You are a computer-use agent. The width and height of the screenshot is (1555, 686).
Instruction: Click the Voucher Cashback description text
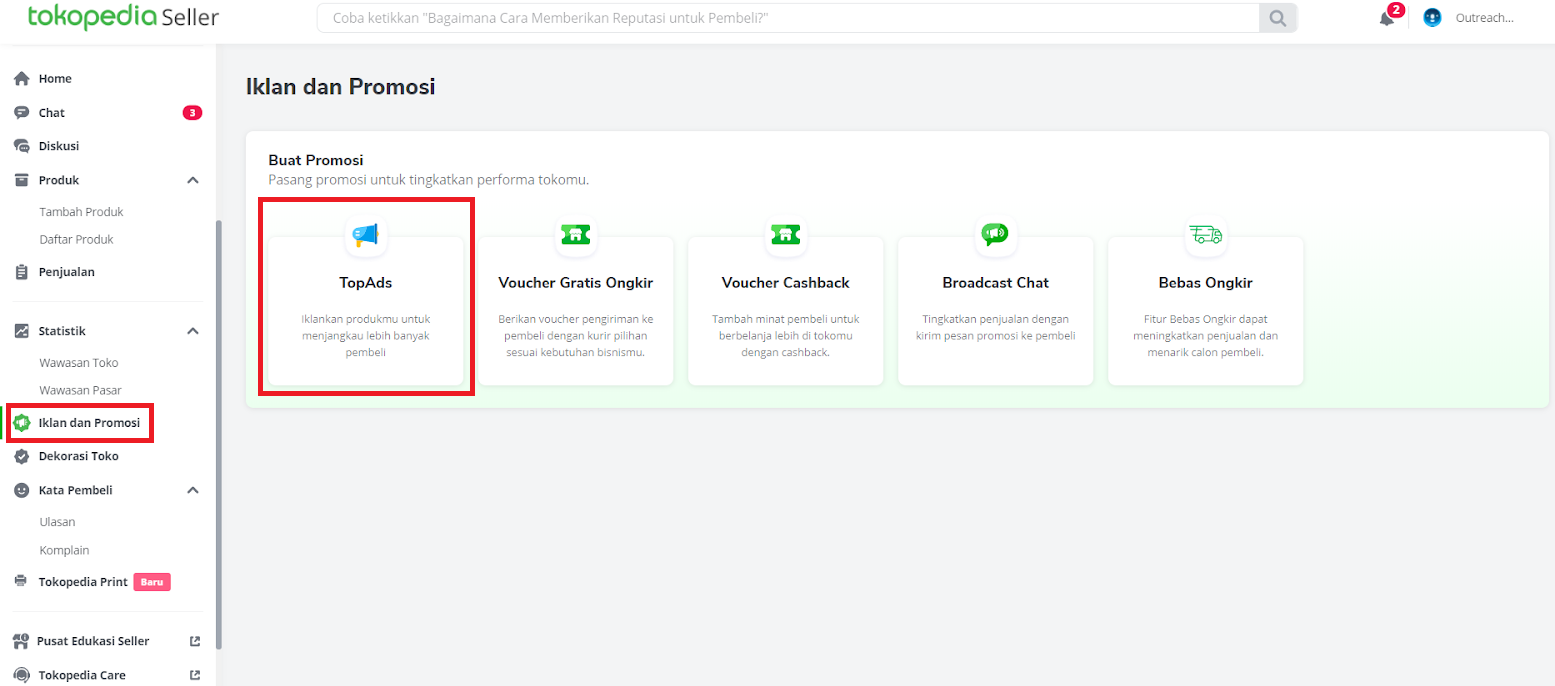(x=785, y=336)
